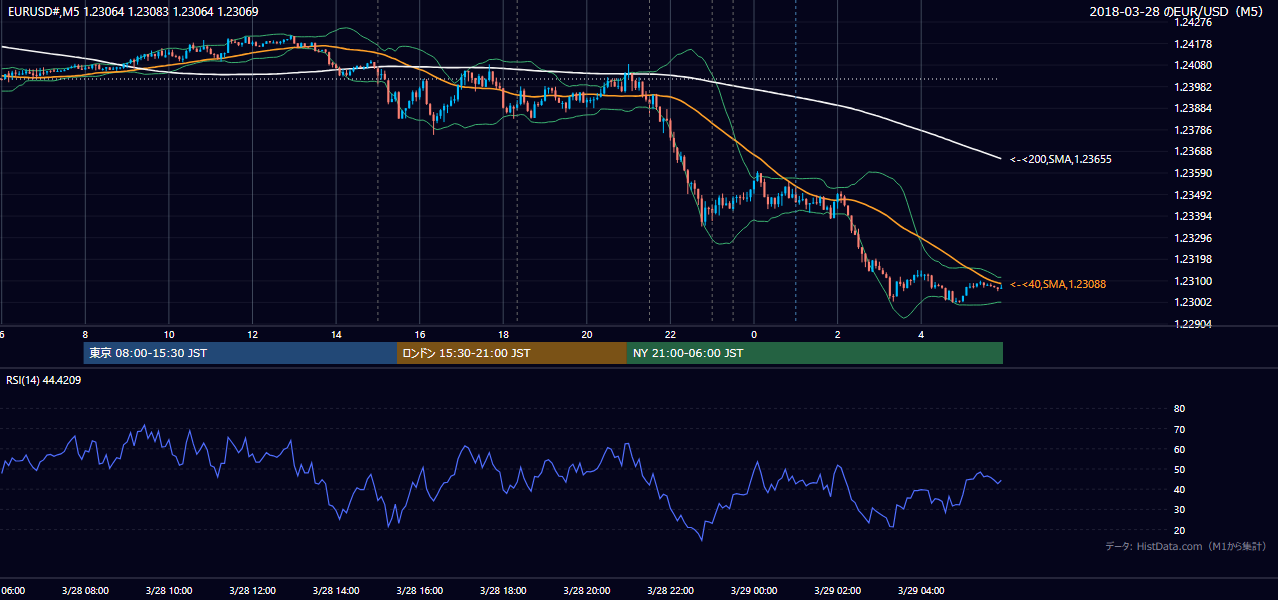The image size is (1278, 600).
Task: Click the '3/28 20:00' bottom date label
Action: 586,590
